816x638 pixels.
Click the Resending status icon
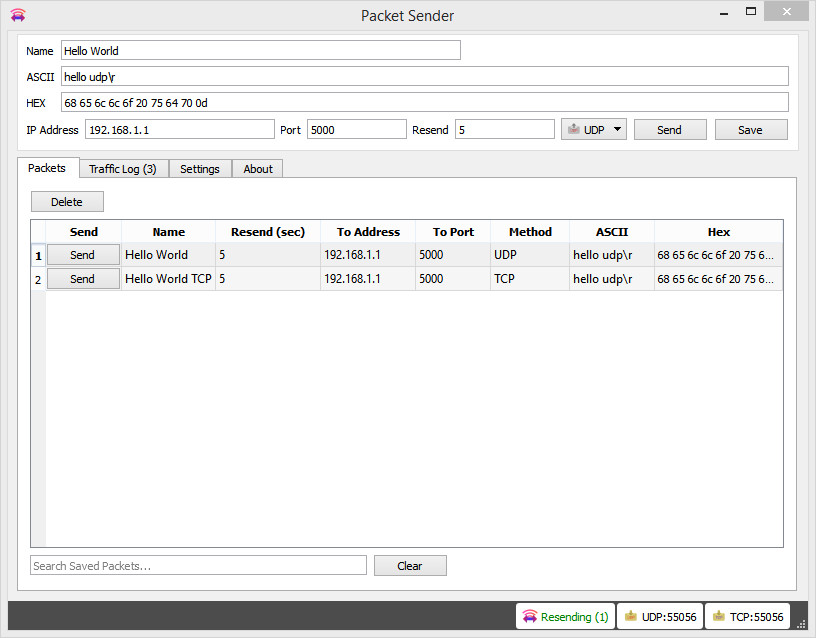[x=530, y=617]
